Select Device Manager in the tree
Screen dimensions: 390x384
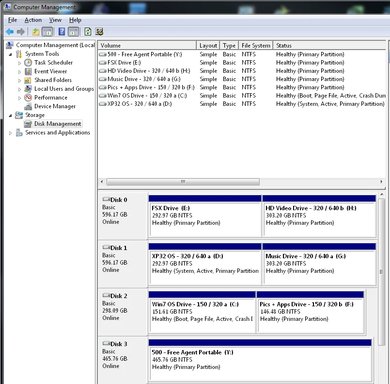(x=55, y=106)
